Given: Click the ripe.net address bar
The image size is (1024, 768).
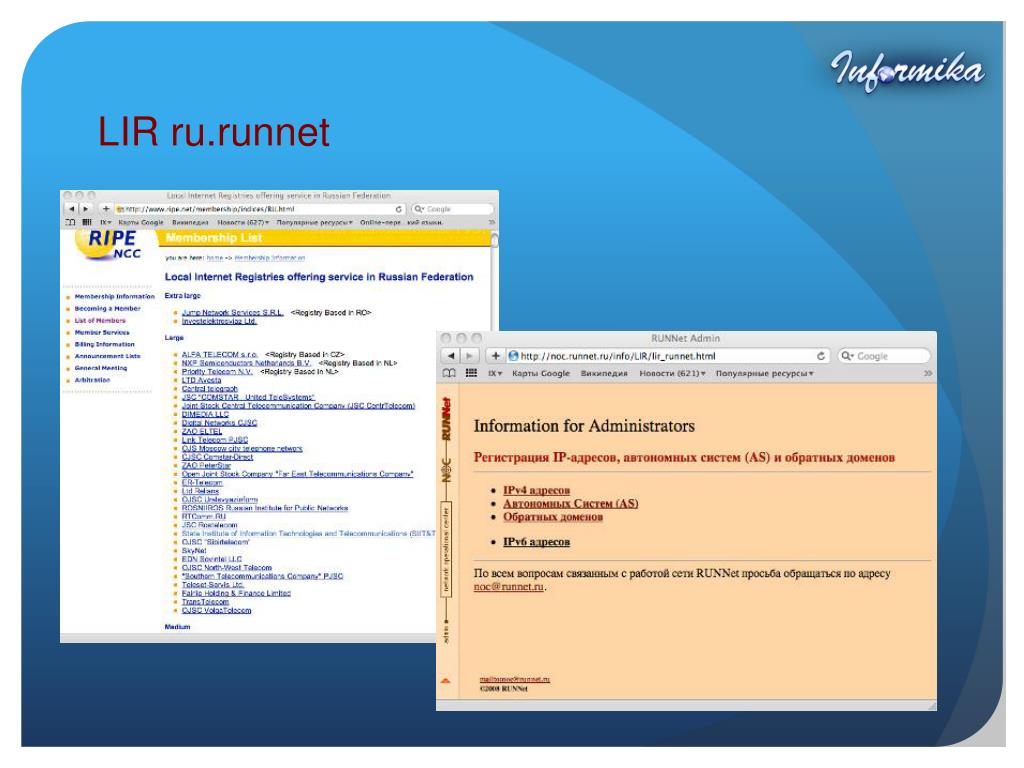Looking at the screenshot, I should tap(260, 209).
